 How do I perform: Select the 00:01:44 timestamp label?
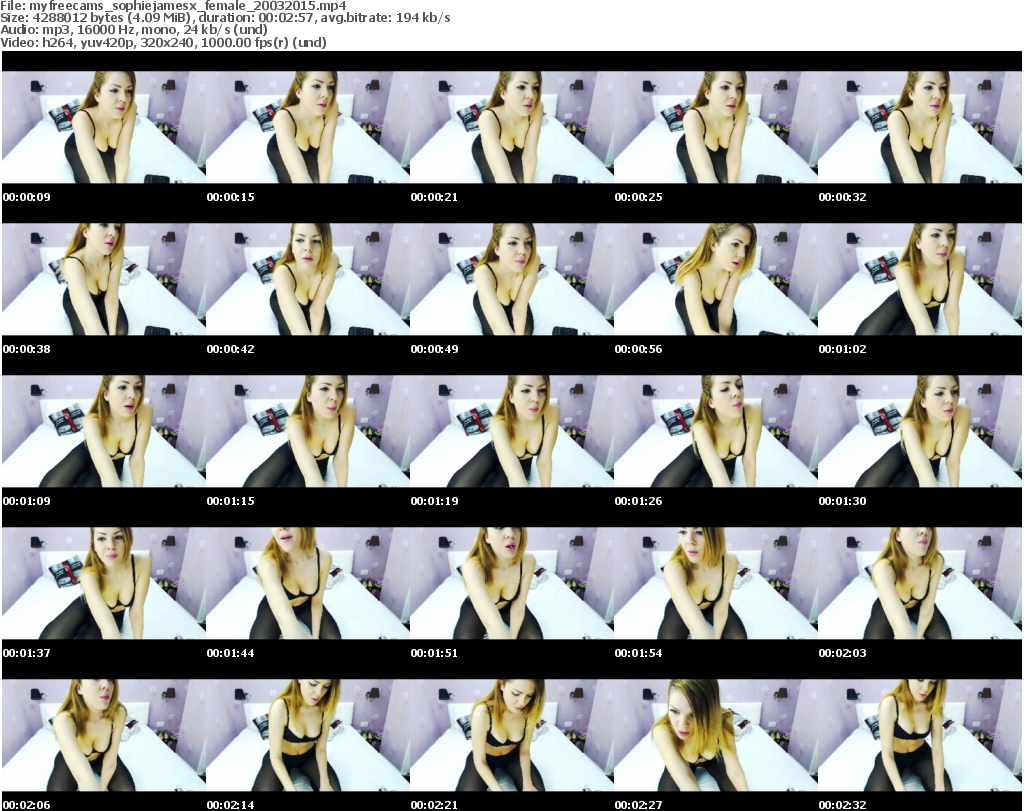[231, 653]
